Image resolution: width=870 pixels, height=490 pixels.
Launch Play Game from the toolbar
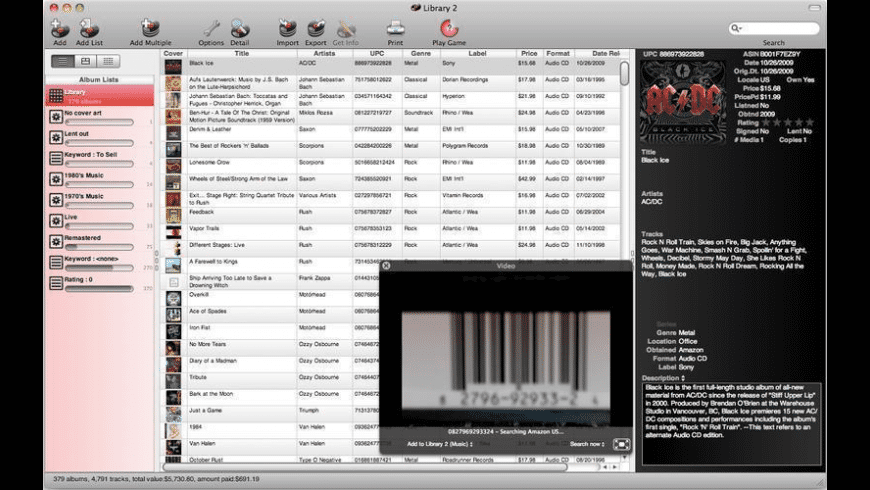(449, 28)
